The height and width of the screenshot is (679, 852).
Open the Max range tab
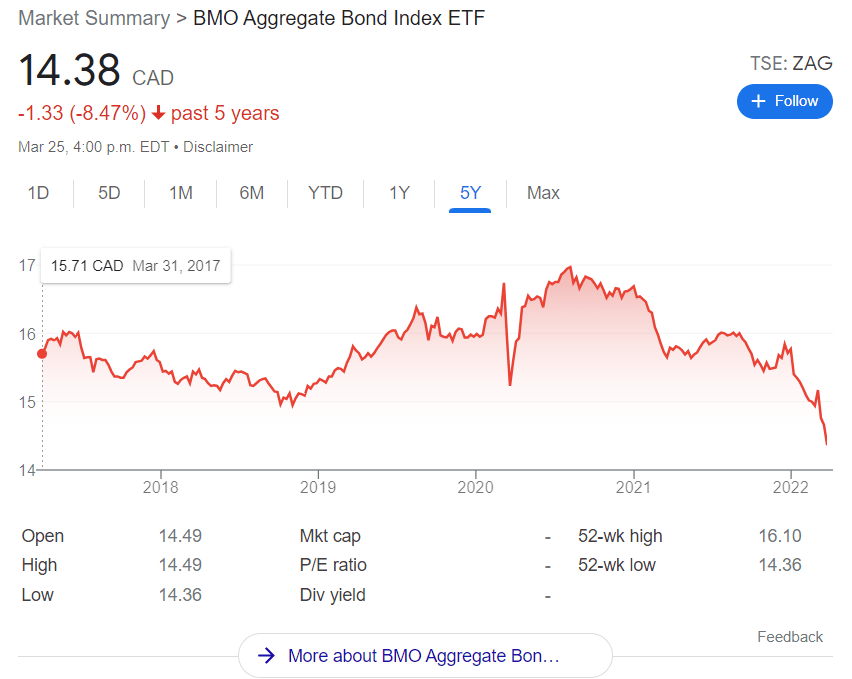click(x=543, y=193)
